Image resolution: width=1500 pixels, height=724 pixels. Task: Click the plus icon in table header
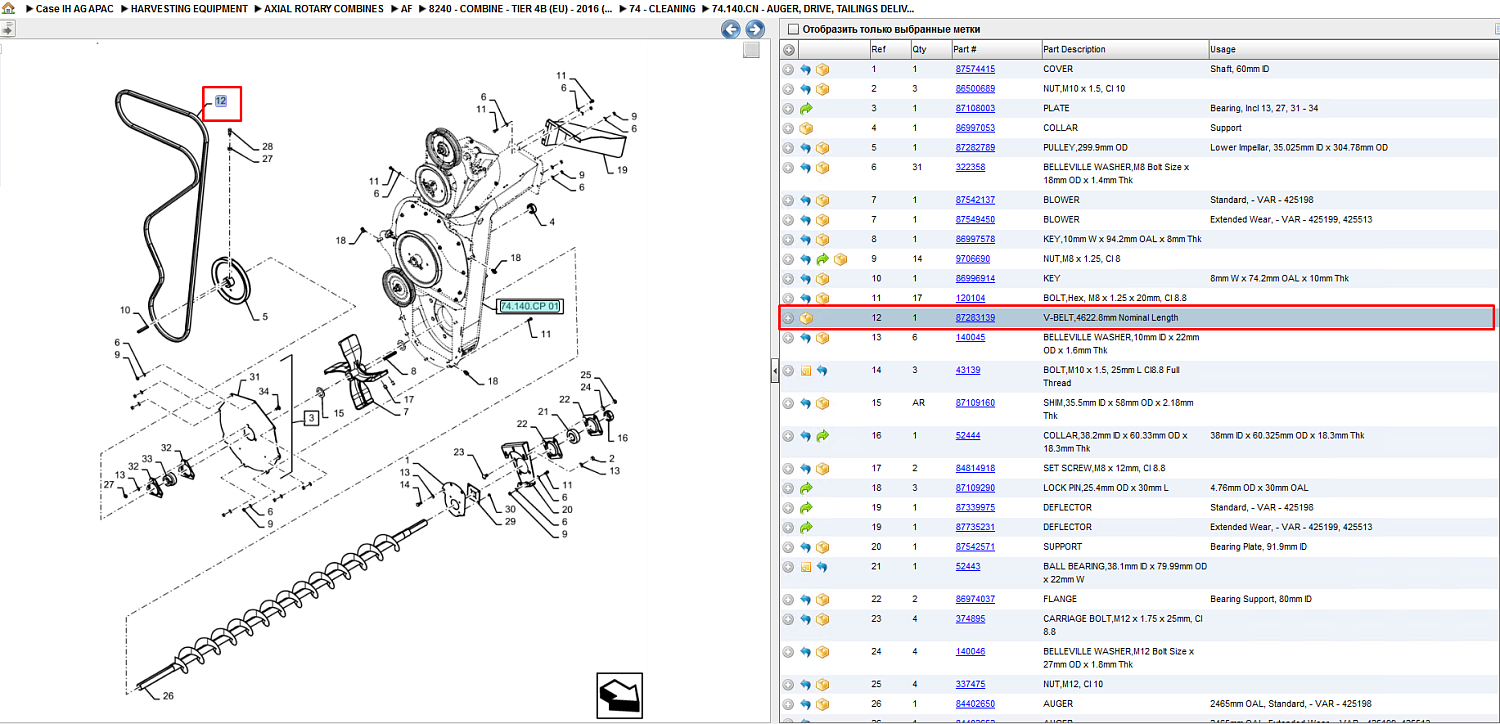(x=788, y=50)
